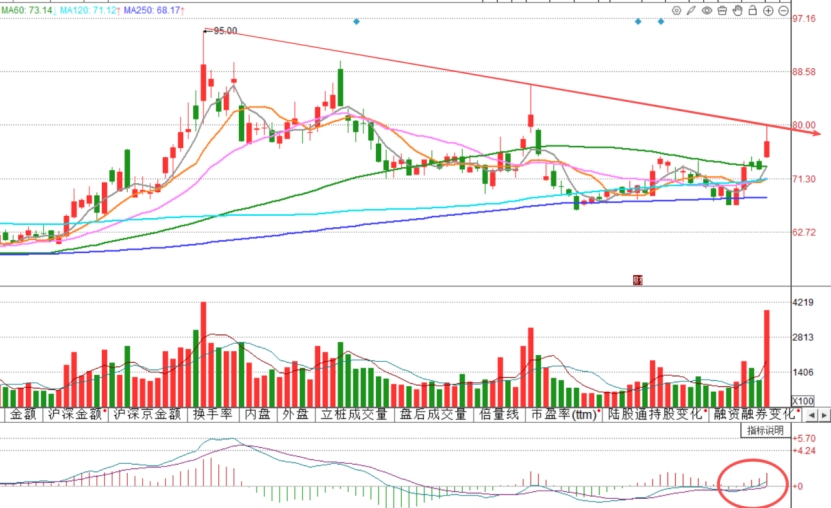Select the hand pan tool
Viewport: 831px width, 508px height.
pos(737,10)
